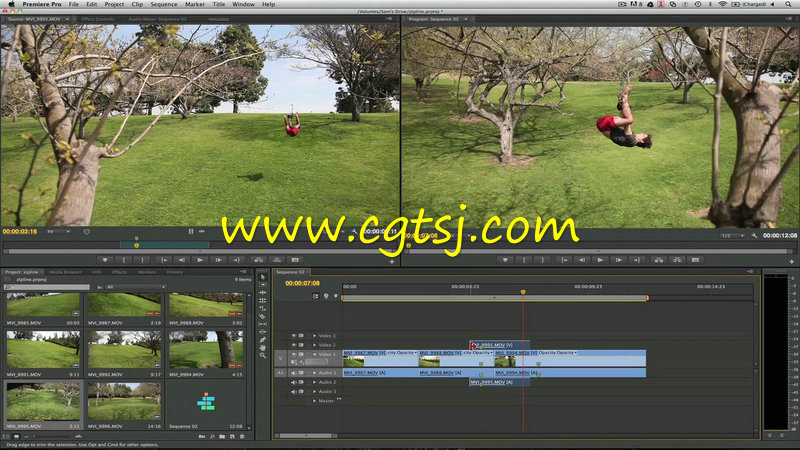This screenshot has height=450, width=800.
Task: Mute Audio 1 track speaker
Action: [x=293, y=373]
